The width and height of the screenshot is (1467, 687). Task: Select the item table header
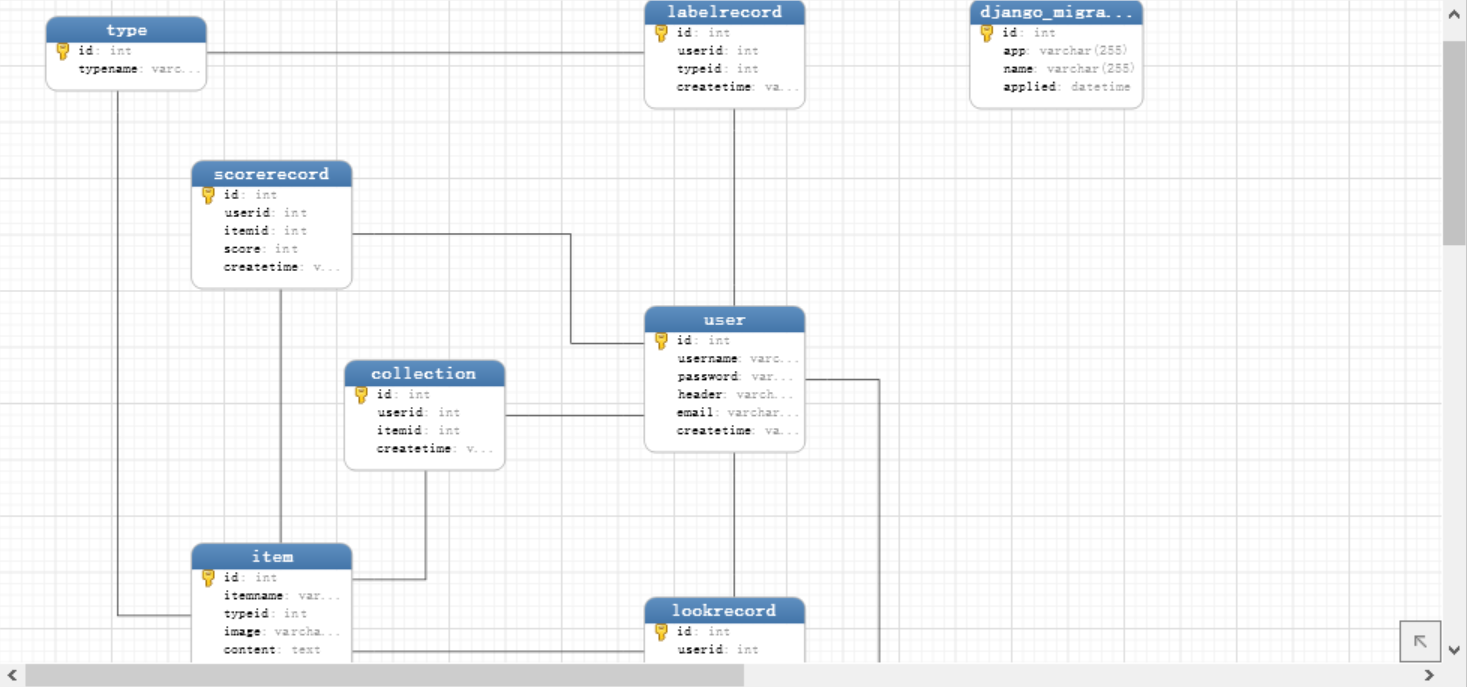(x=272, y=556)
